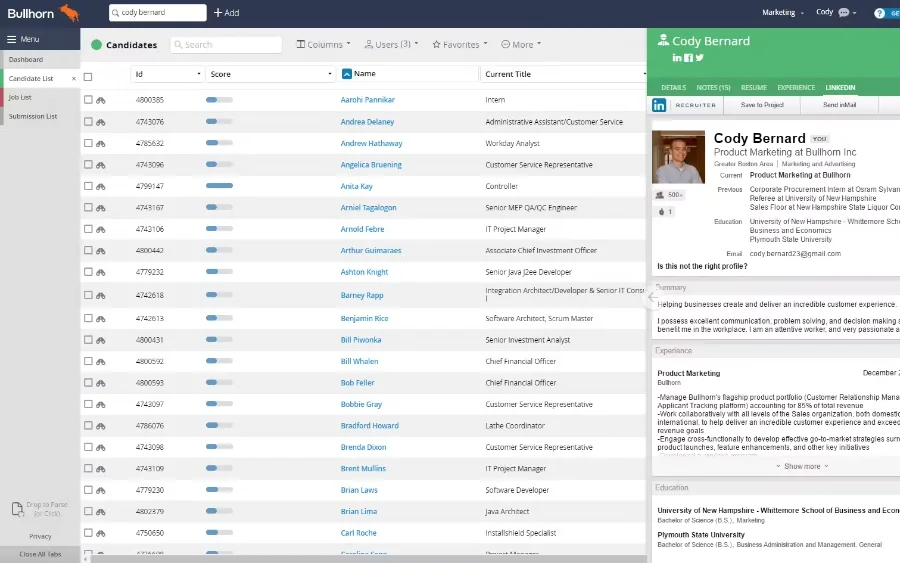Click the binoculars icon for Bobbie Gray
The image size is (900, 563).
[101, 404]
